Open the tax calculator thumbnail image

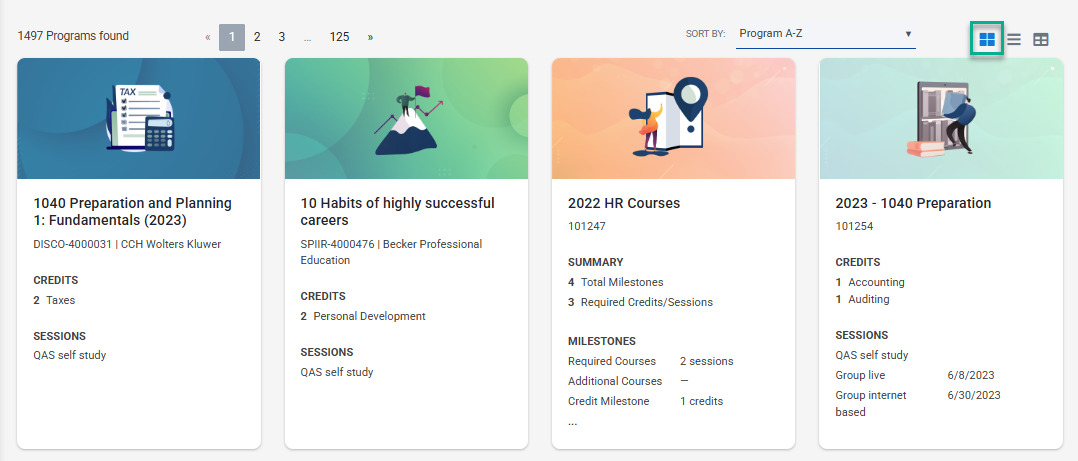click(139, 118)
